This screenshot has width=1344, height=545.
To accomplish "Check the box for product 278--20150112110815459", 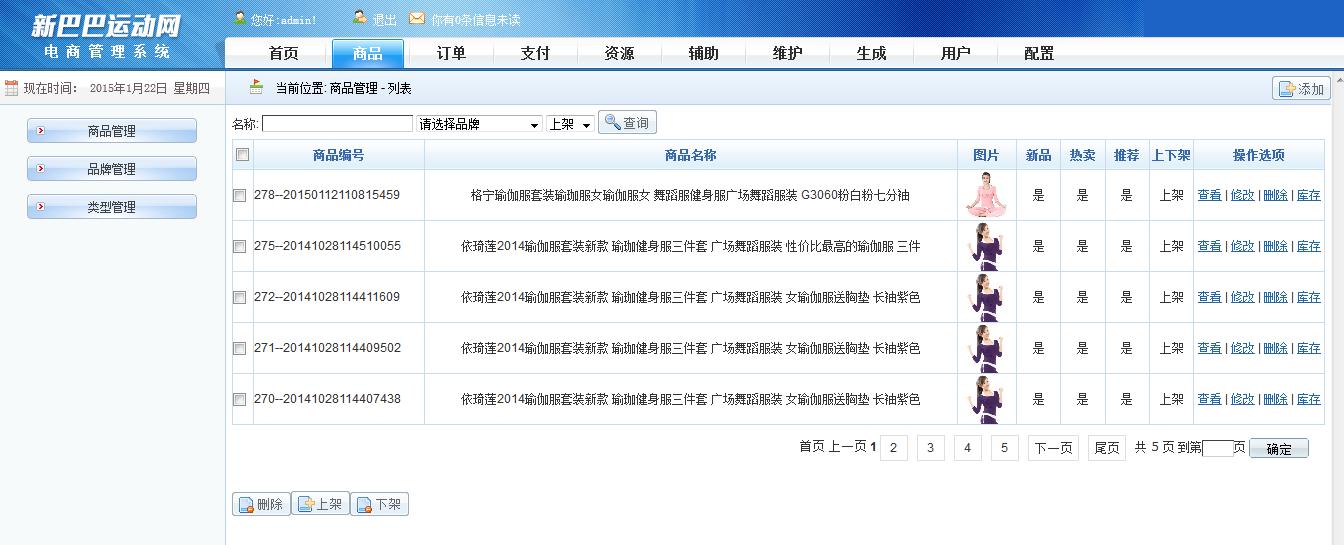I will pos(240,196).
